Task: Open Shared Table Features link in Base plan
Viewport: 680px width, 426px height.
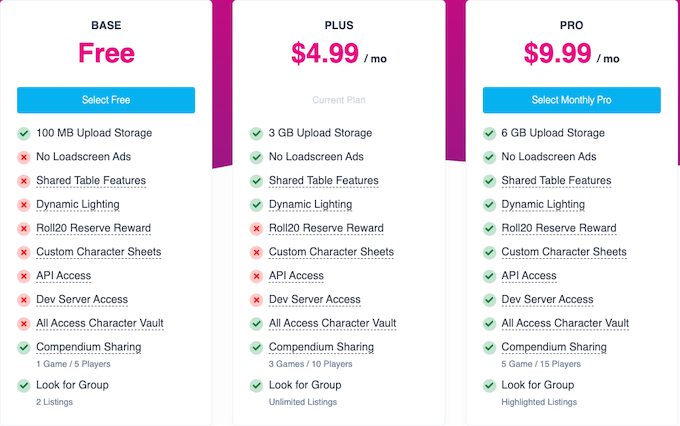Action: 91,181
